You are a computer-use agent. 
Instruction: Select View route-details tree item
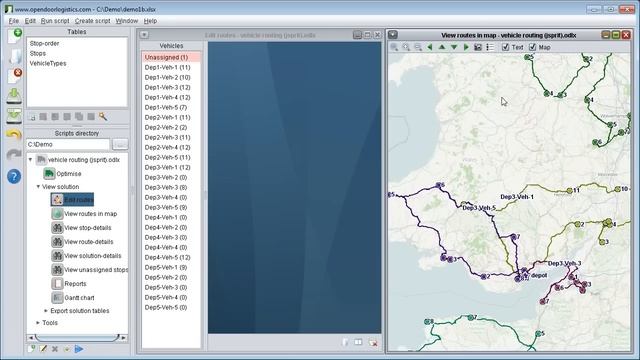point(82,242)
